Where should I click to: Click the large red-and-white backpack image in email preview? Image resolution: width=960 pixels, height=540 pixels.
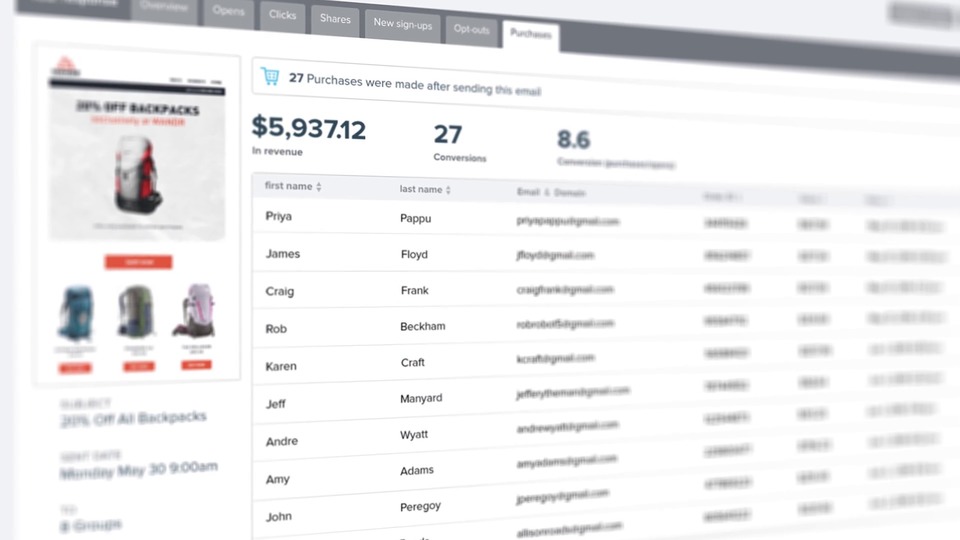coord(139,175)
